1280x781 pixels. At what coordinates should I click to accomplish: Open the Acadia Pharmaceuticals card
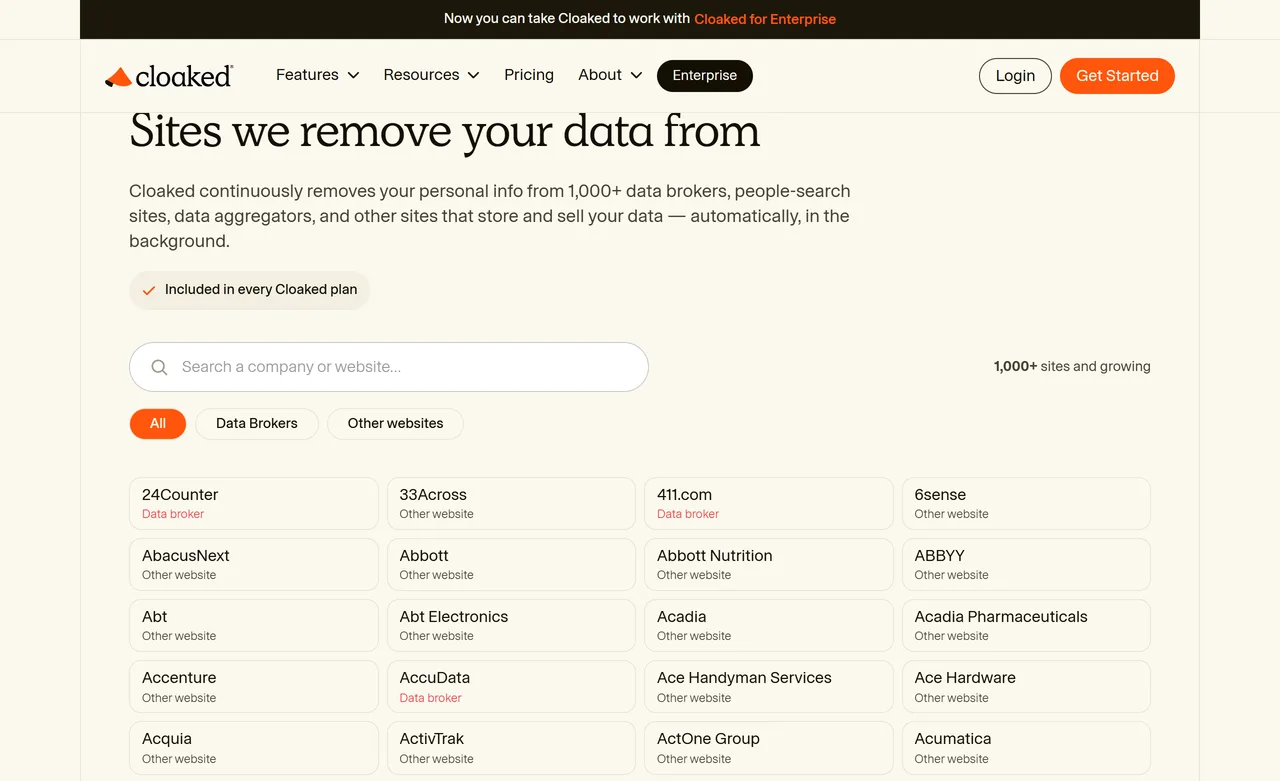tap(1026, 625)
